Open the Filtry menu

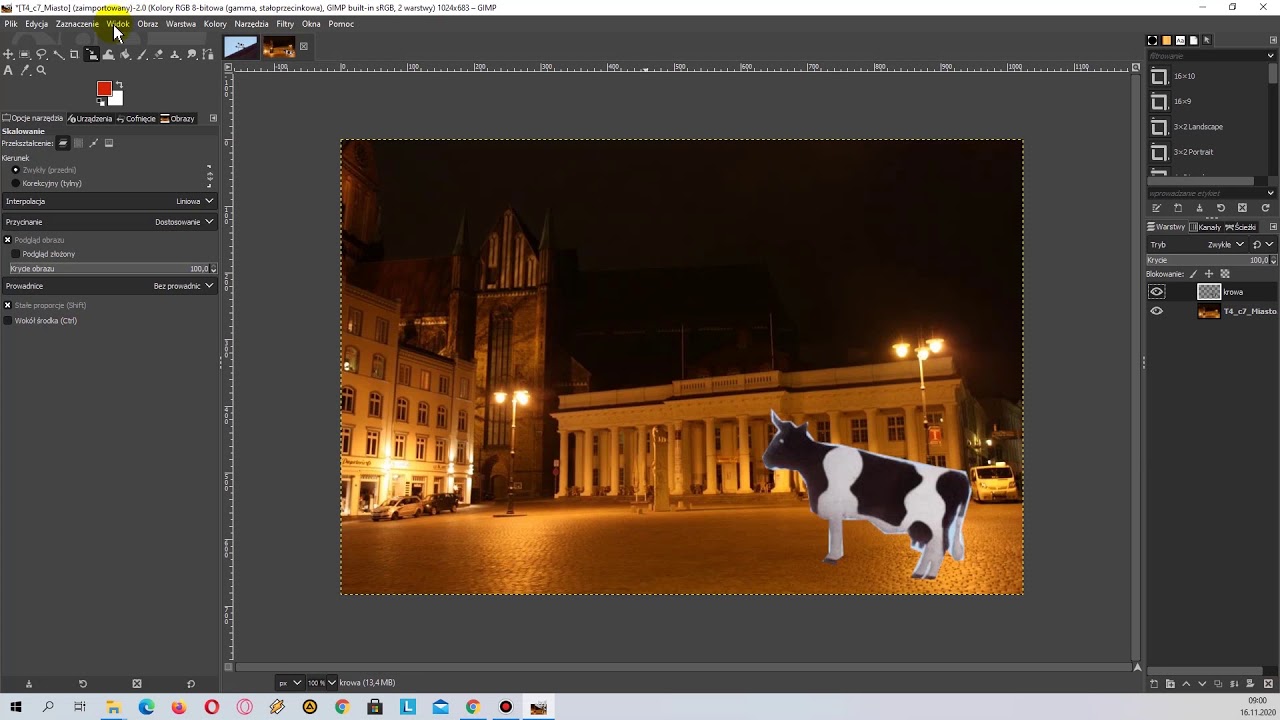click(x=285, y=24)
